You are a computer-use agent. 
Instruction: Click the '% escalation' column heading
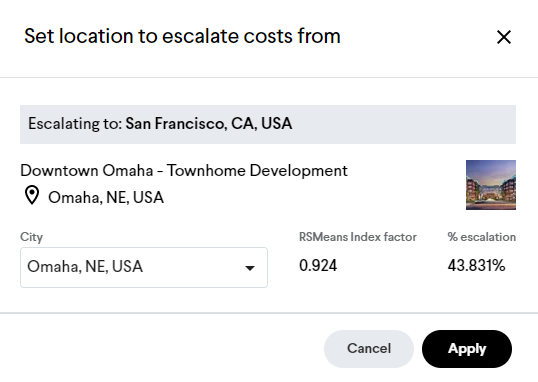481,237
